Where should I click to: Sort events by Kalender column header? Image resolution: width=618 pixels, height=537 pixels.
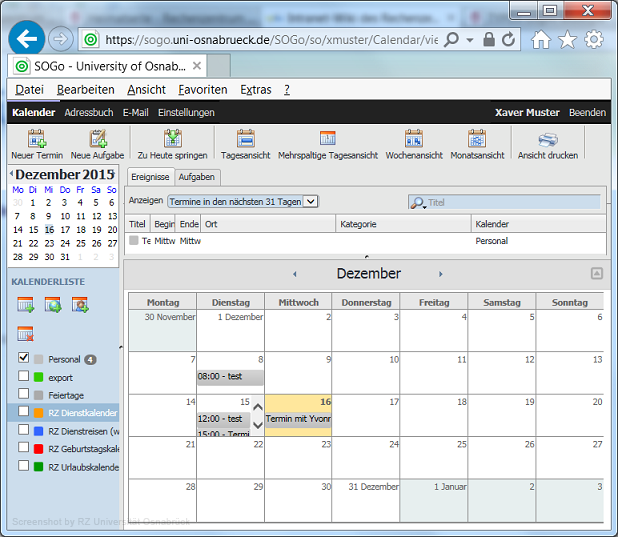point(538,224)
